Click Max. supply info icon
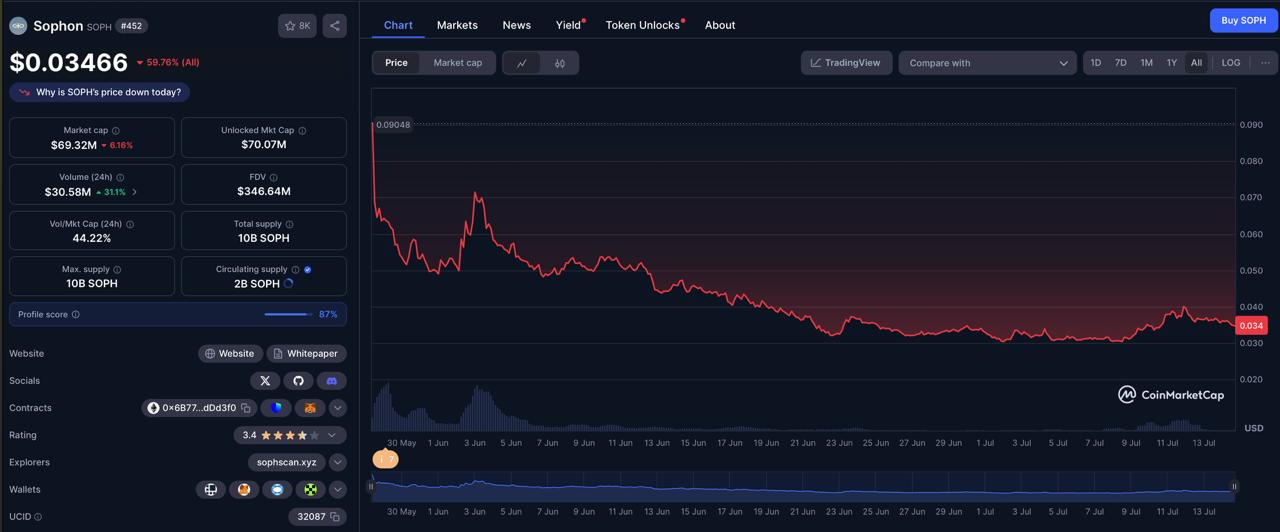Viewport: 1280px width, 532px height. coord(117,270)
